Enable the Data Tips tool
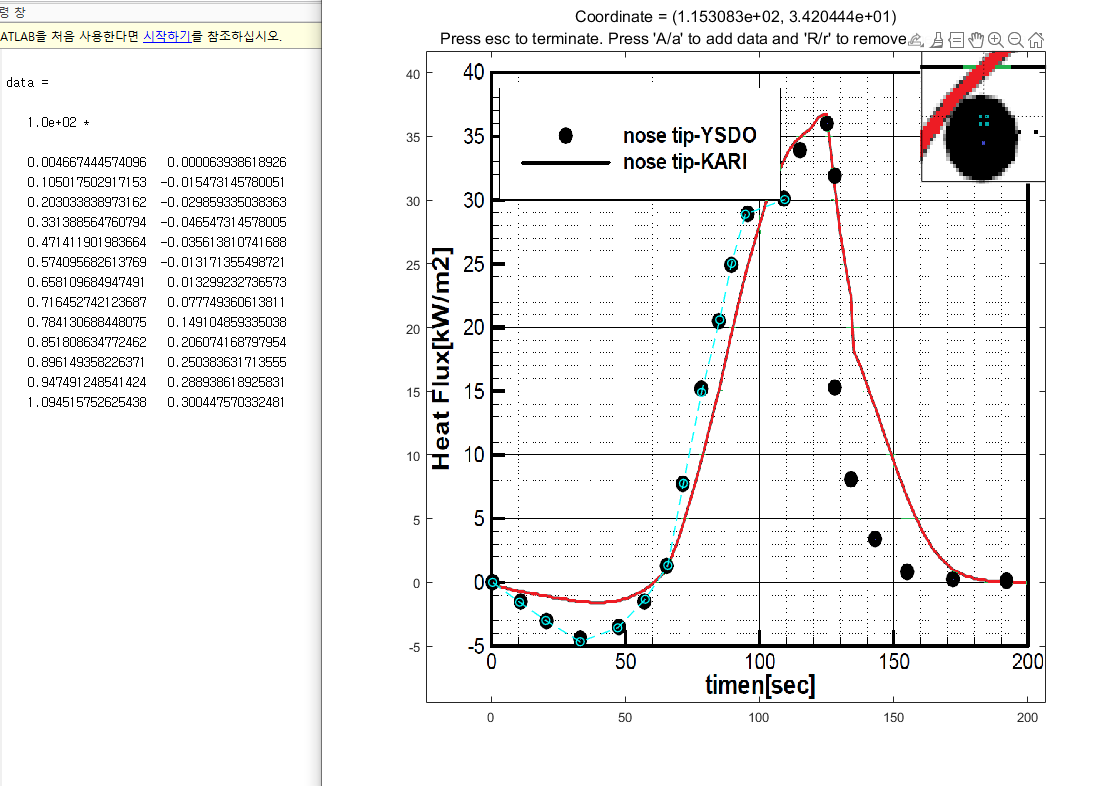Image resolution: width=1120 pixels, height=786 pixels. pyautogui.click(x=956, y=40)
